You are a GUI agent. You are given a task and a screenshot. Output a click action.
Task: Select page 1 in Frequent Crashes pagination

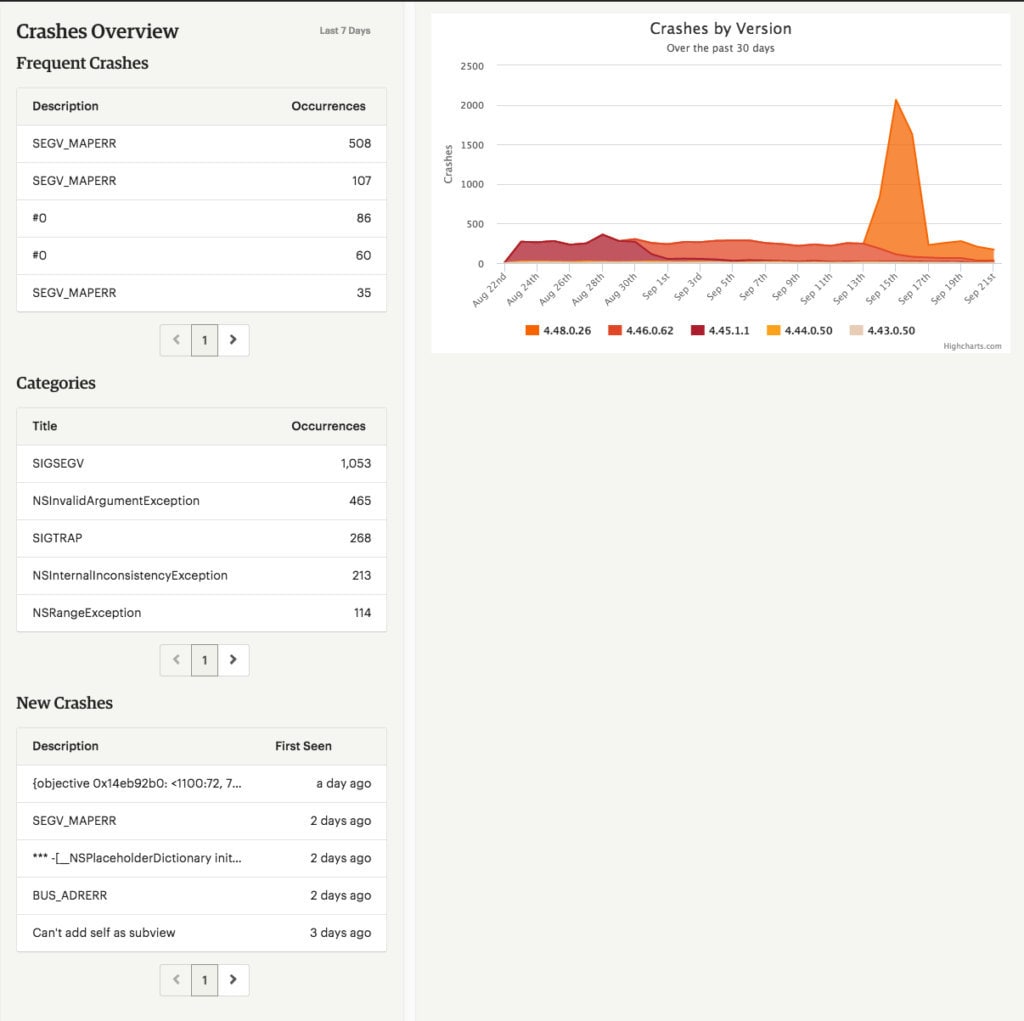point(204,340)
